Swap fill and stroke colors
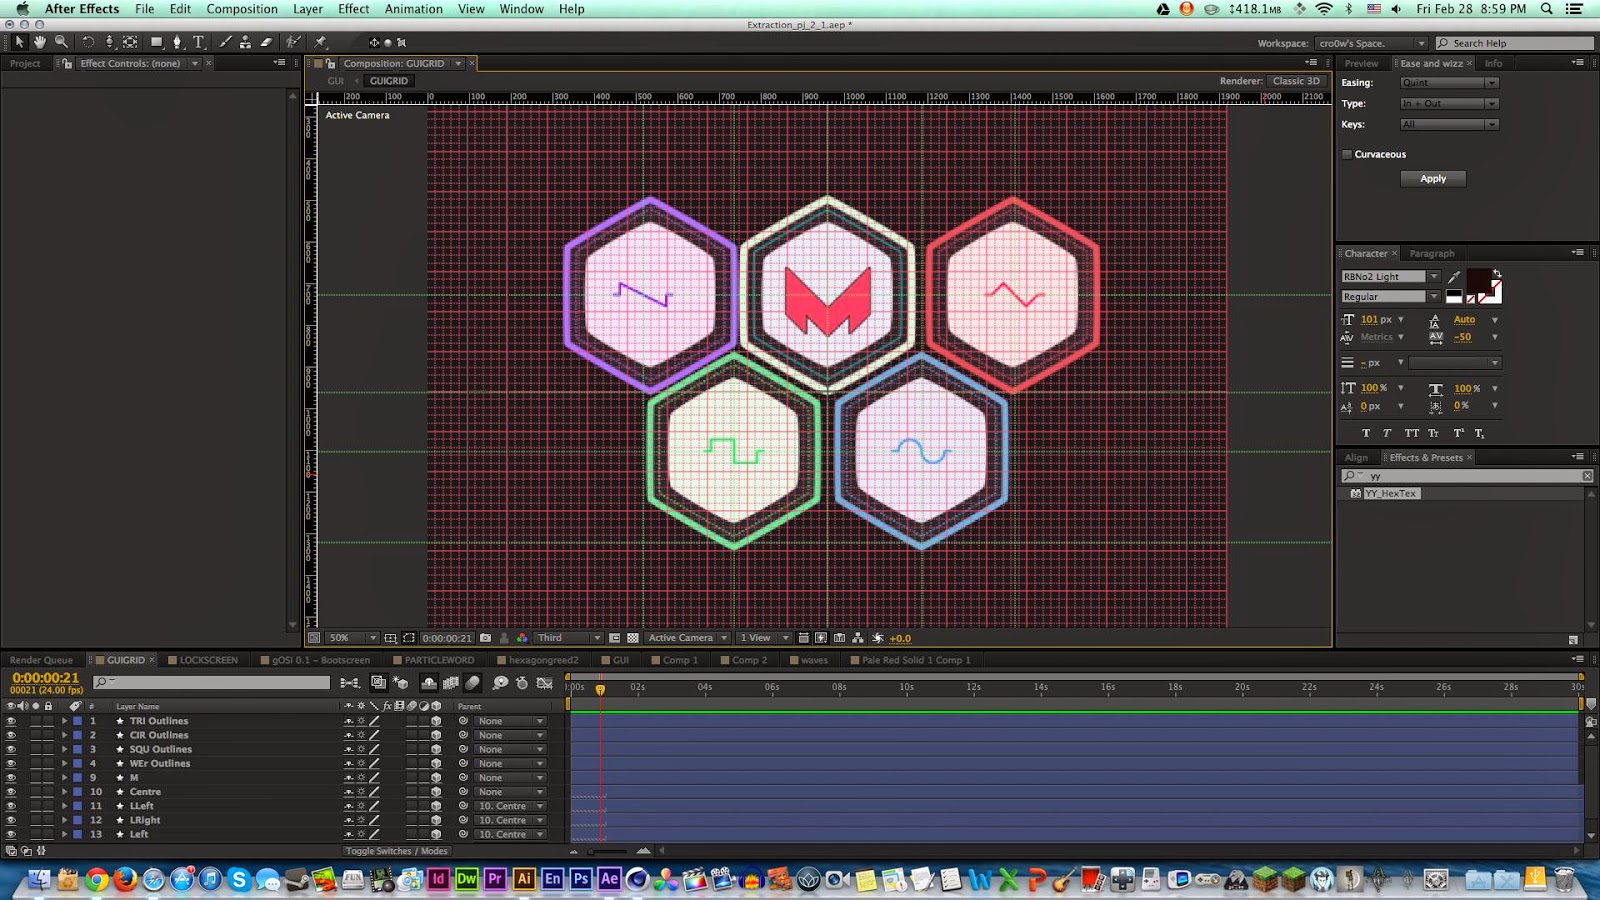The image size is (1600, 900). click(1497, 273)
